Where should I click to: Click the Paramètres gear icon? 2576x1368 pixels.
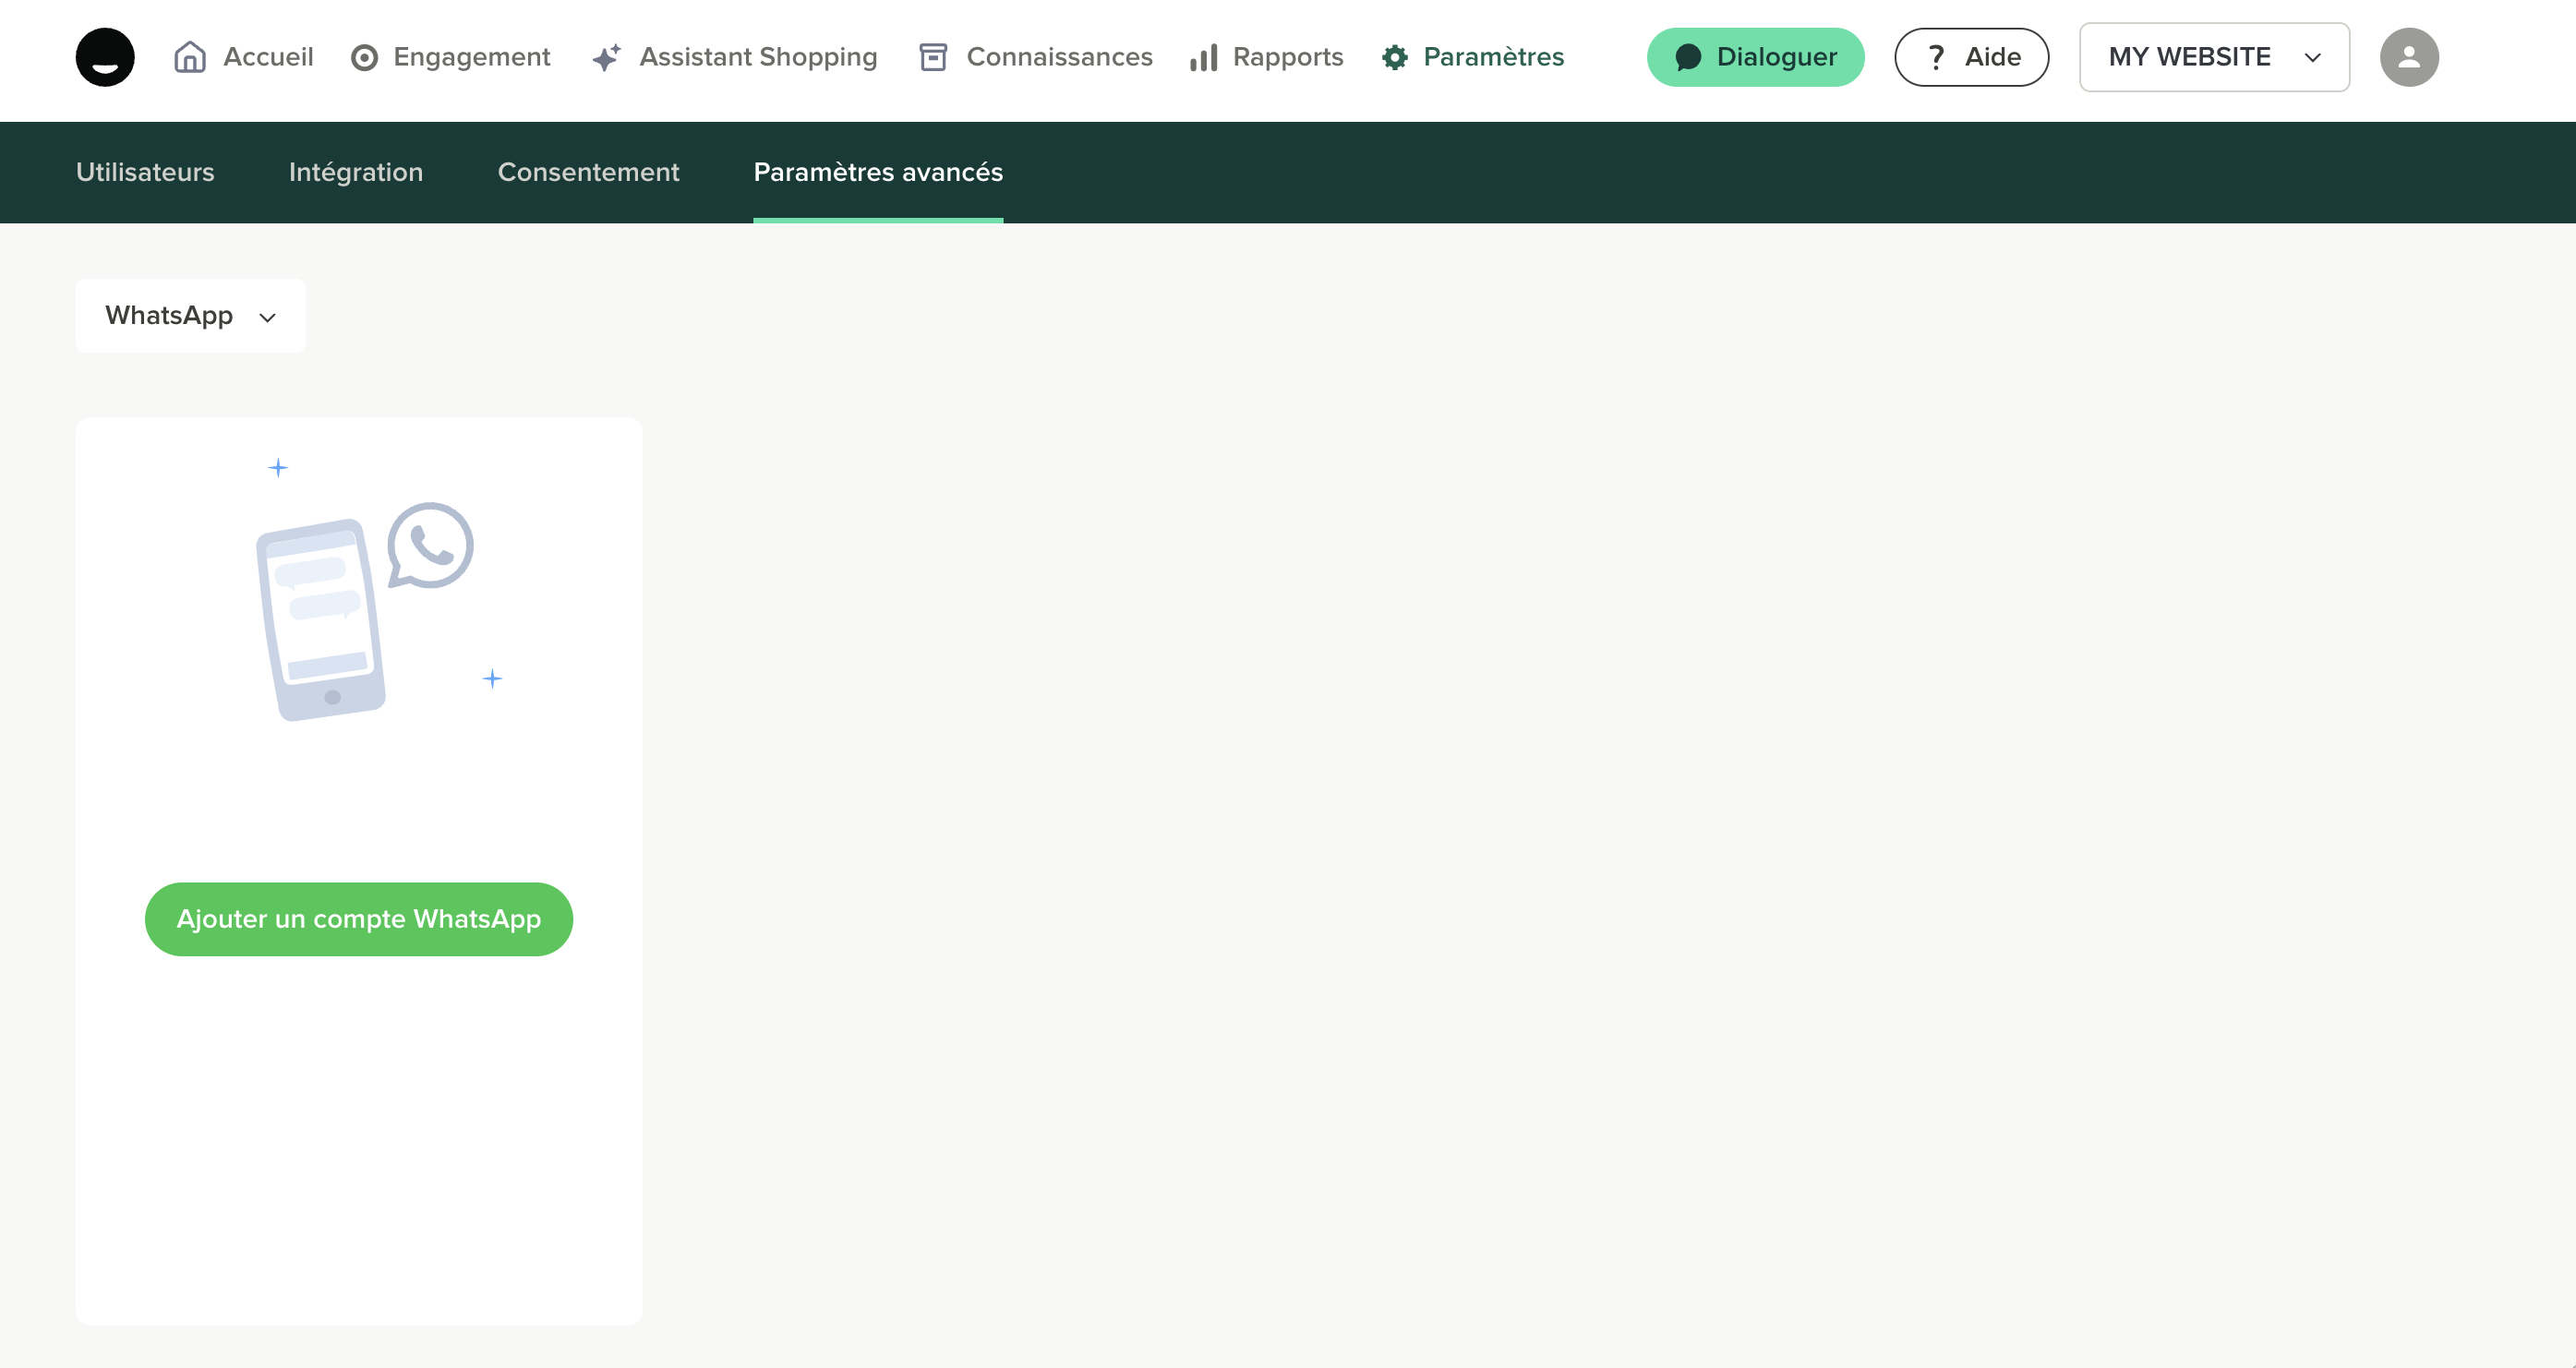(x=1394, y=57)
